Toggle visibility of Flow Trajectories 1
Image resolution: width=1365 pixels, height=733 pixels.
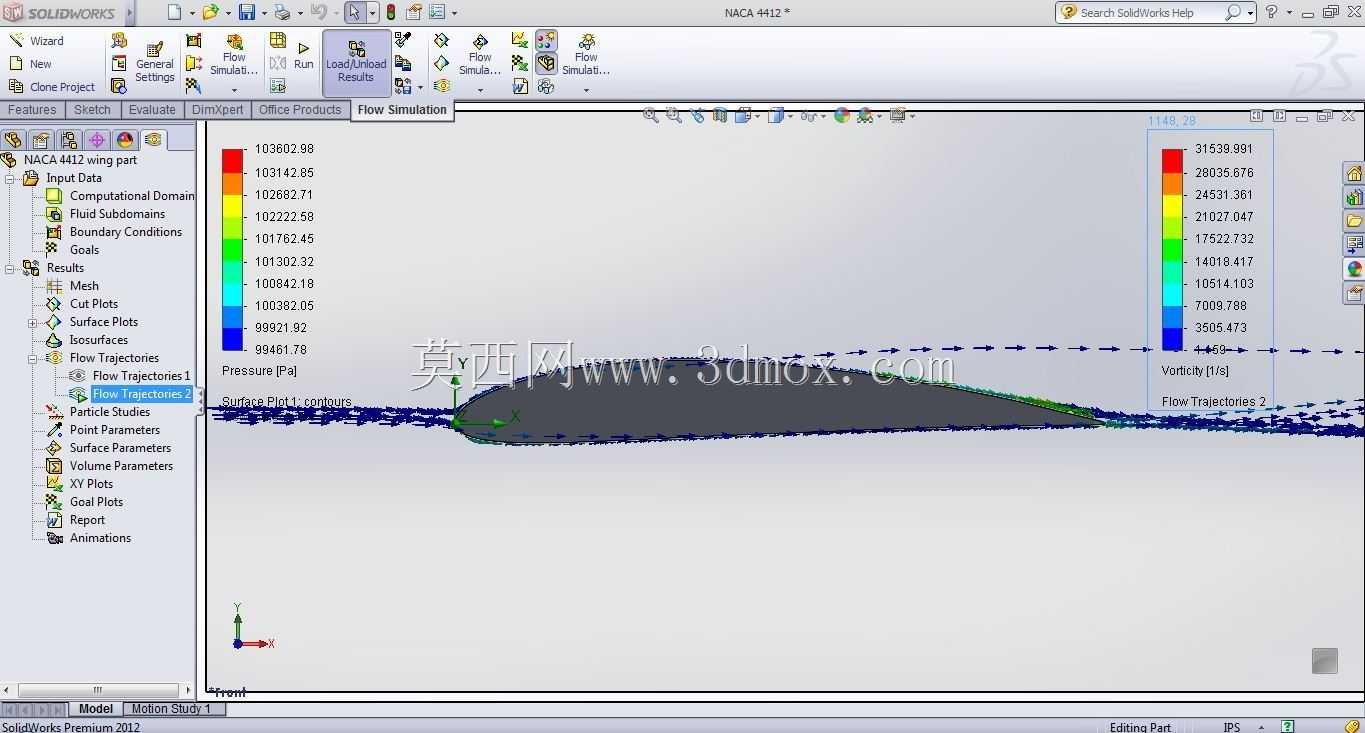click(77, 376)
